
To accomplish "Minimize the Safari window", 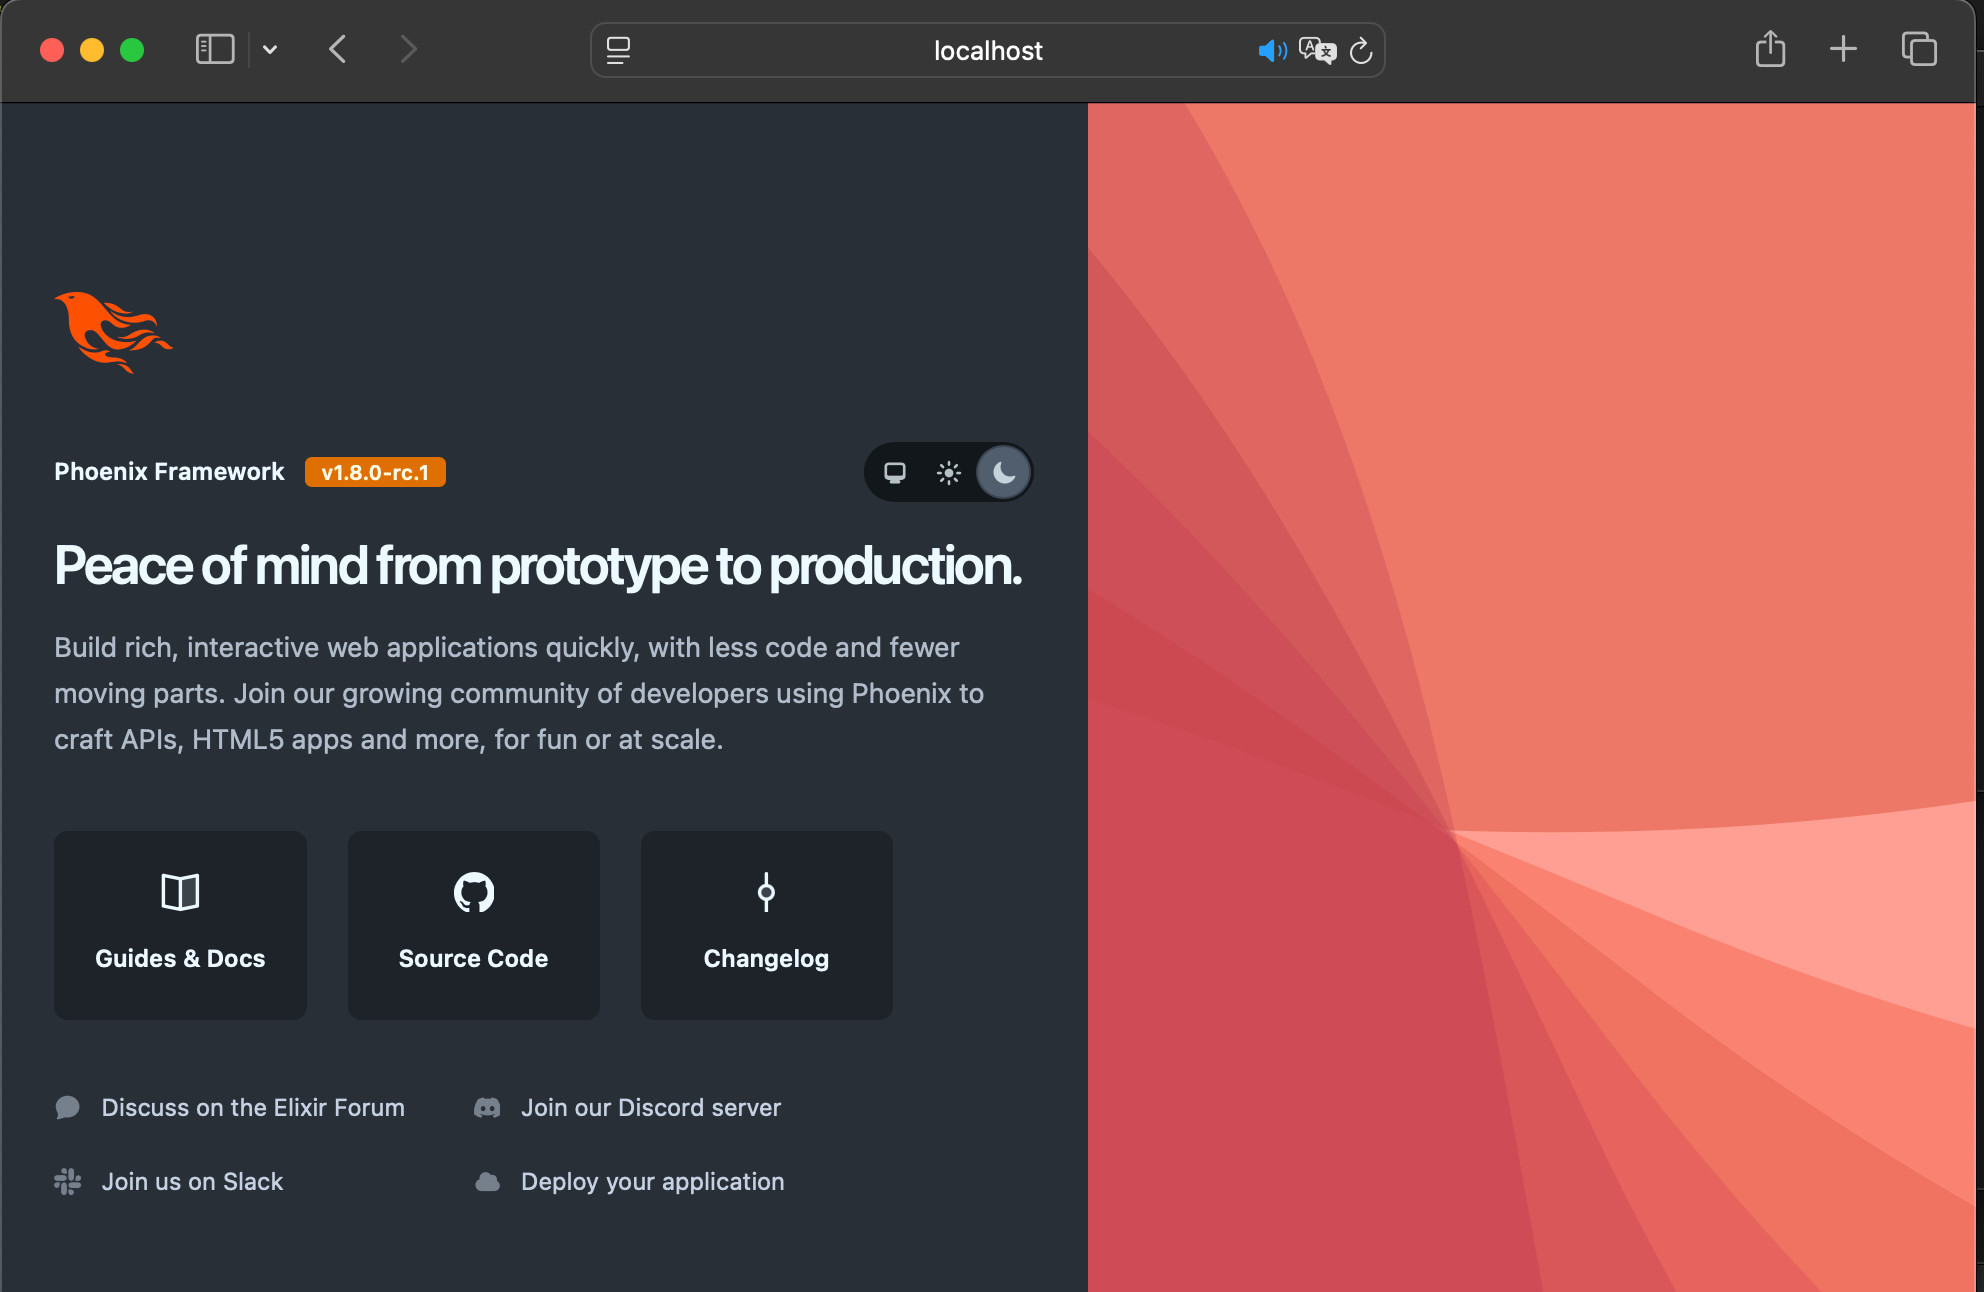I will pyautogui.click(x=92, y=50).
